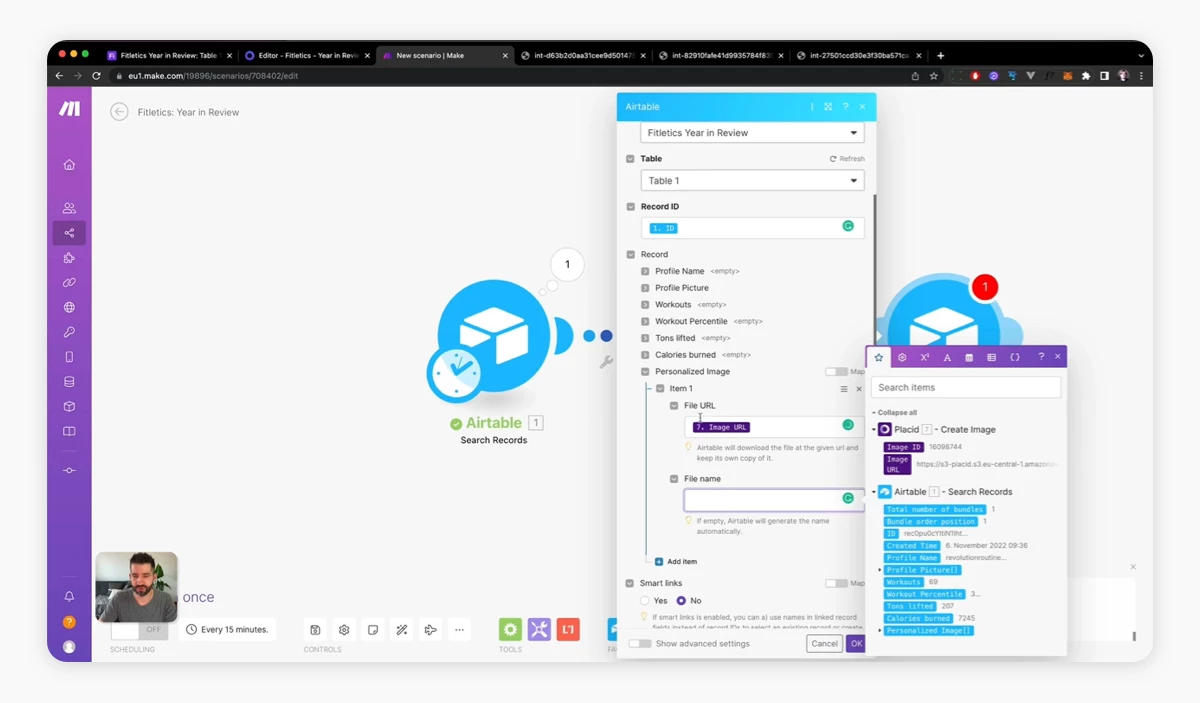Select Yes for Smart links
This screenshot has height=703, width=1200.
(x=645, y=601)
